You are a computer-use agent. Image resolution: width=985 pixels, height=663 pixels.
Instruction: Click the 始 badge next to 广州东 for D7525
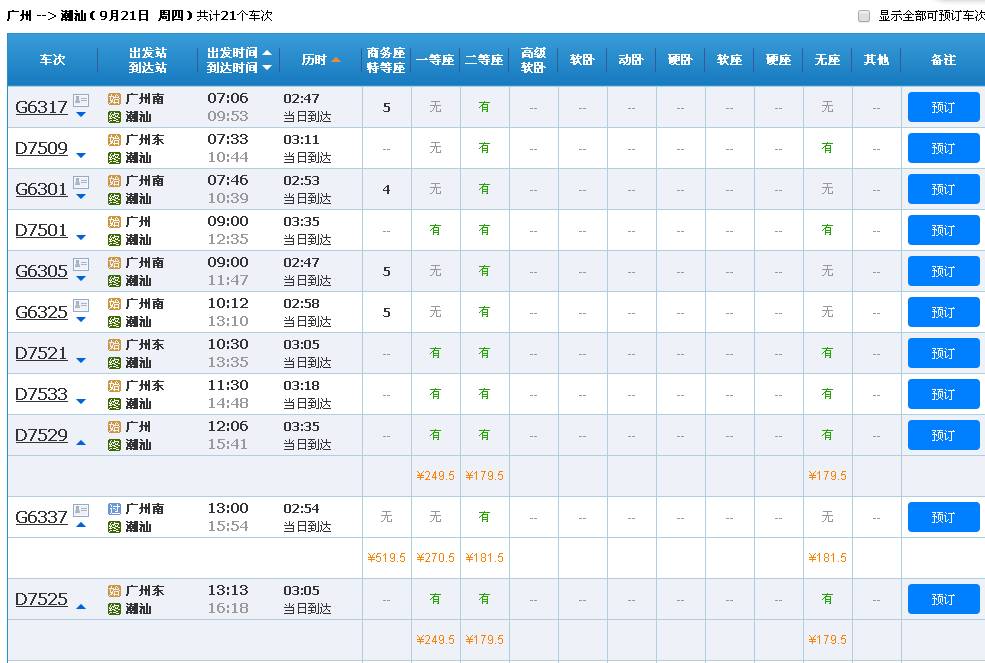tap(113, 591)
